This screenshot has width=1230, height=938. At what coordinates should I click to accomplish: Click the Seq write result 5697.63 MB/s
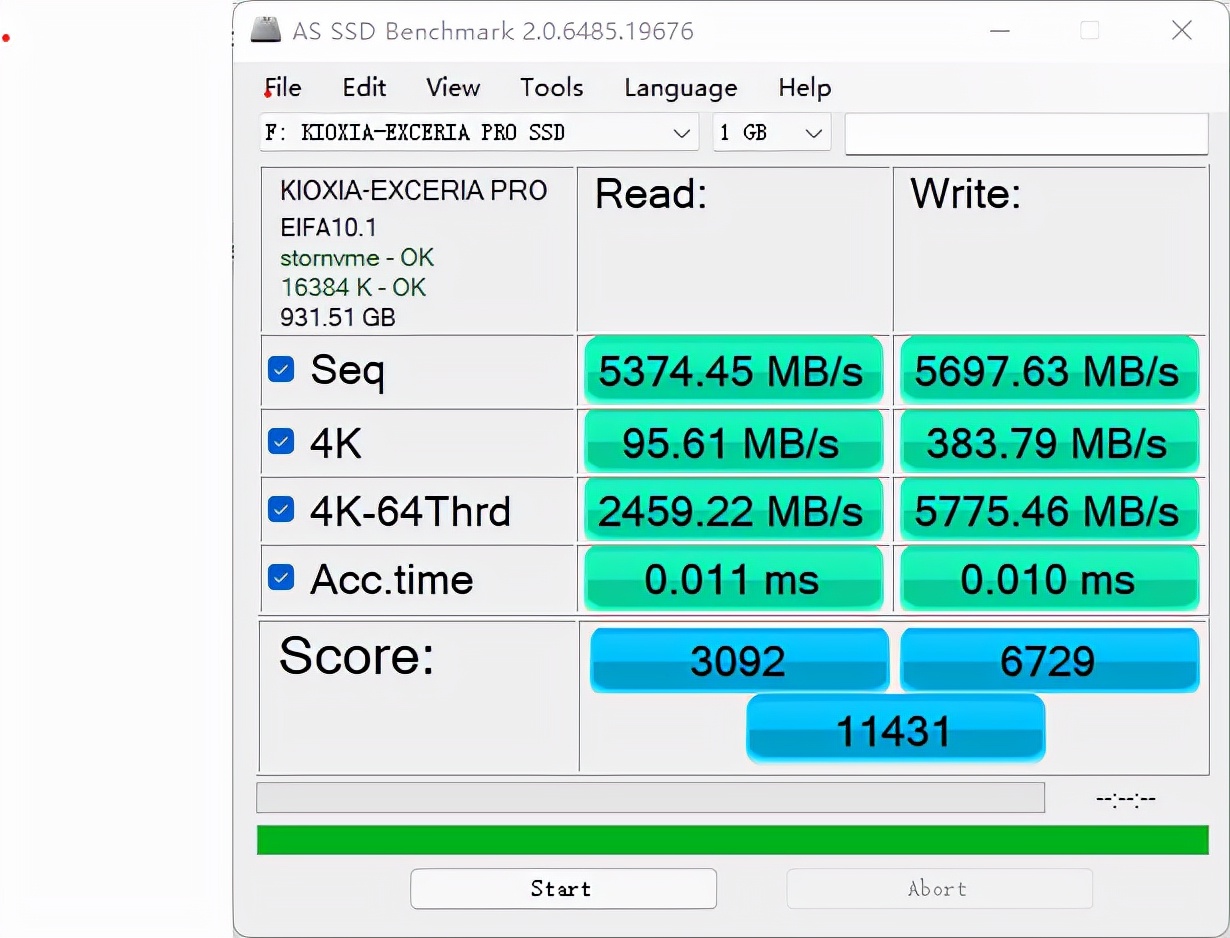point(1048,371)
